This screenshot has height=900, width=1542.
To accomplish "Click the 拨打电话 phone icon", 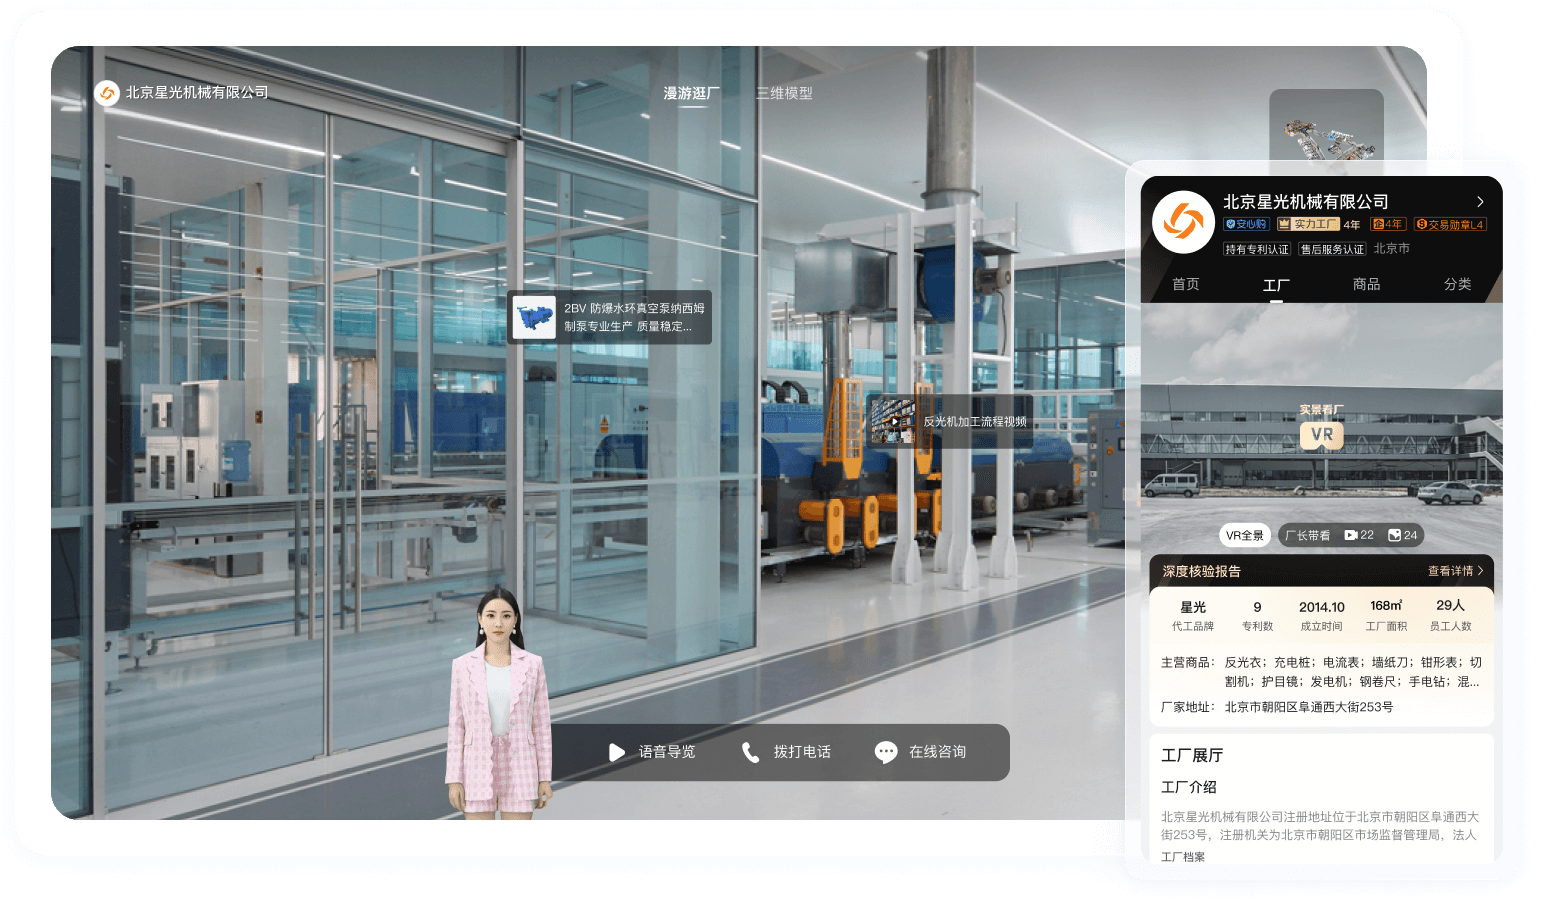I will tap(750, 752).
